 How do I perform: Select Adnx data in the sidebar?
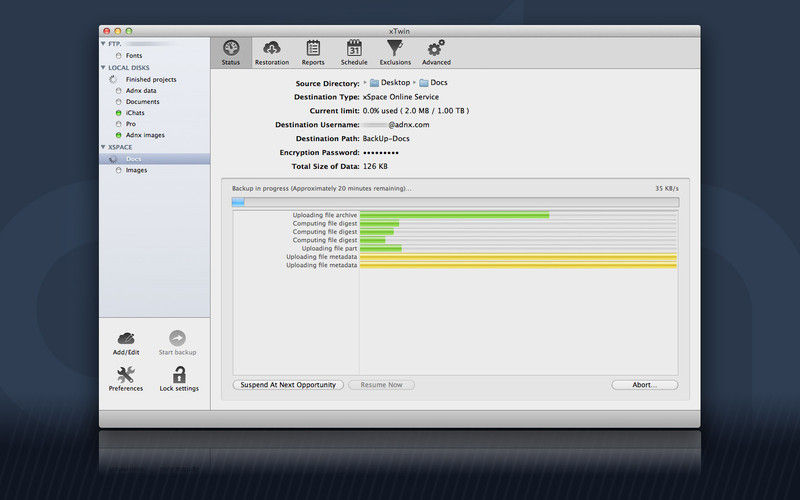pyautogui.click(x=141, y=91)
